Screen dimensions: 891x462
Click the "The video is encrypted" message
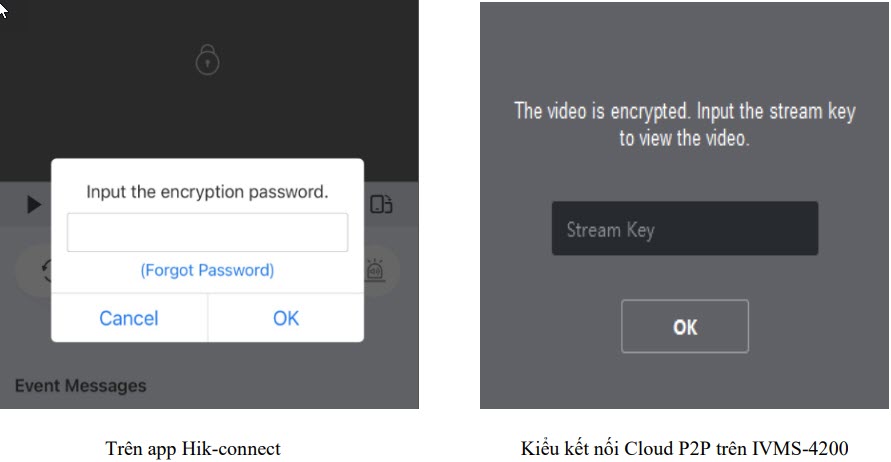click(x=684, y=111)
